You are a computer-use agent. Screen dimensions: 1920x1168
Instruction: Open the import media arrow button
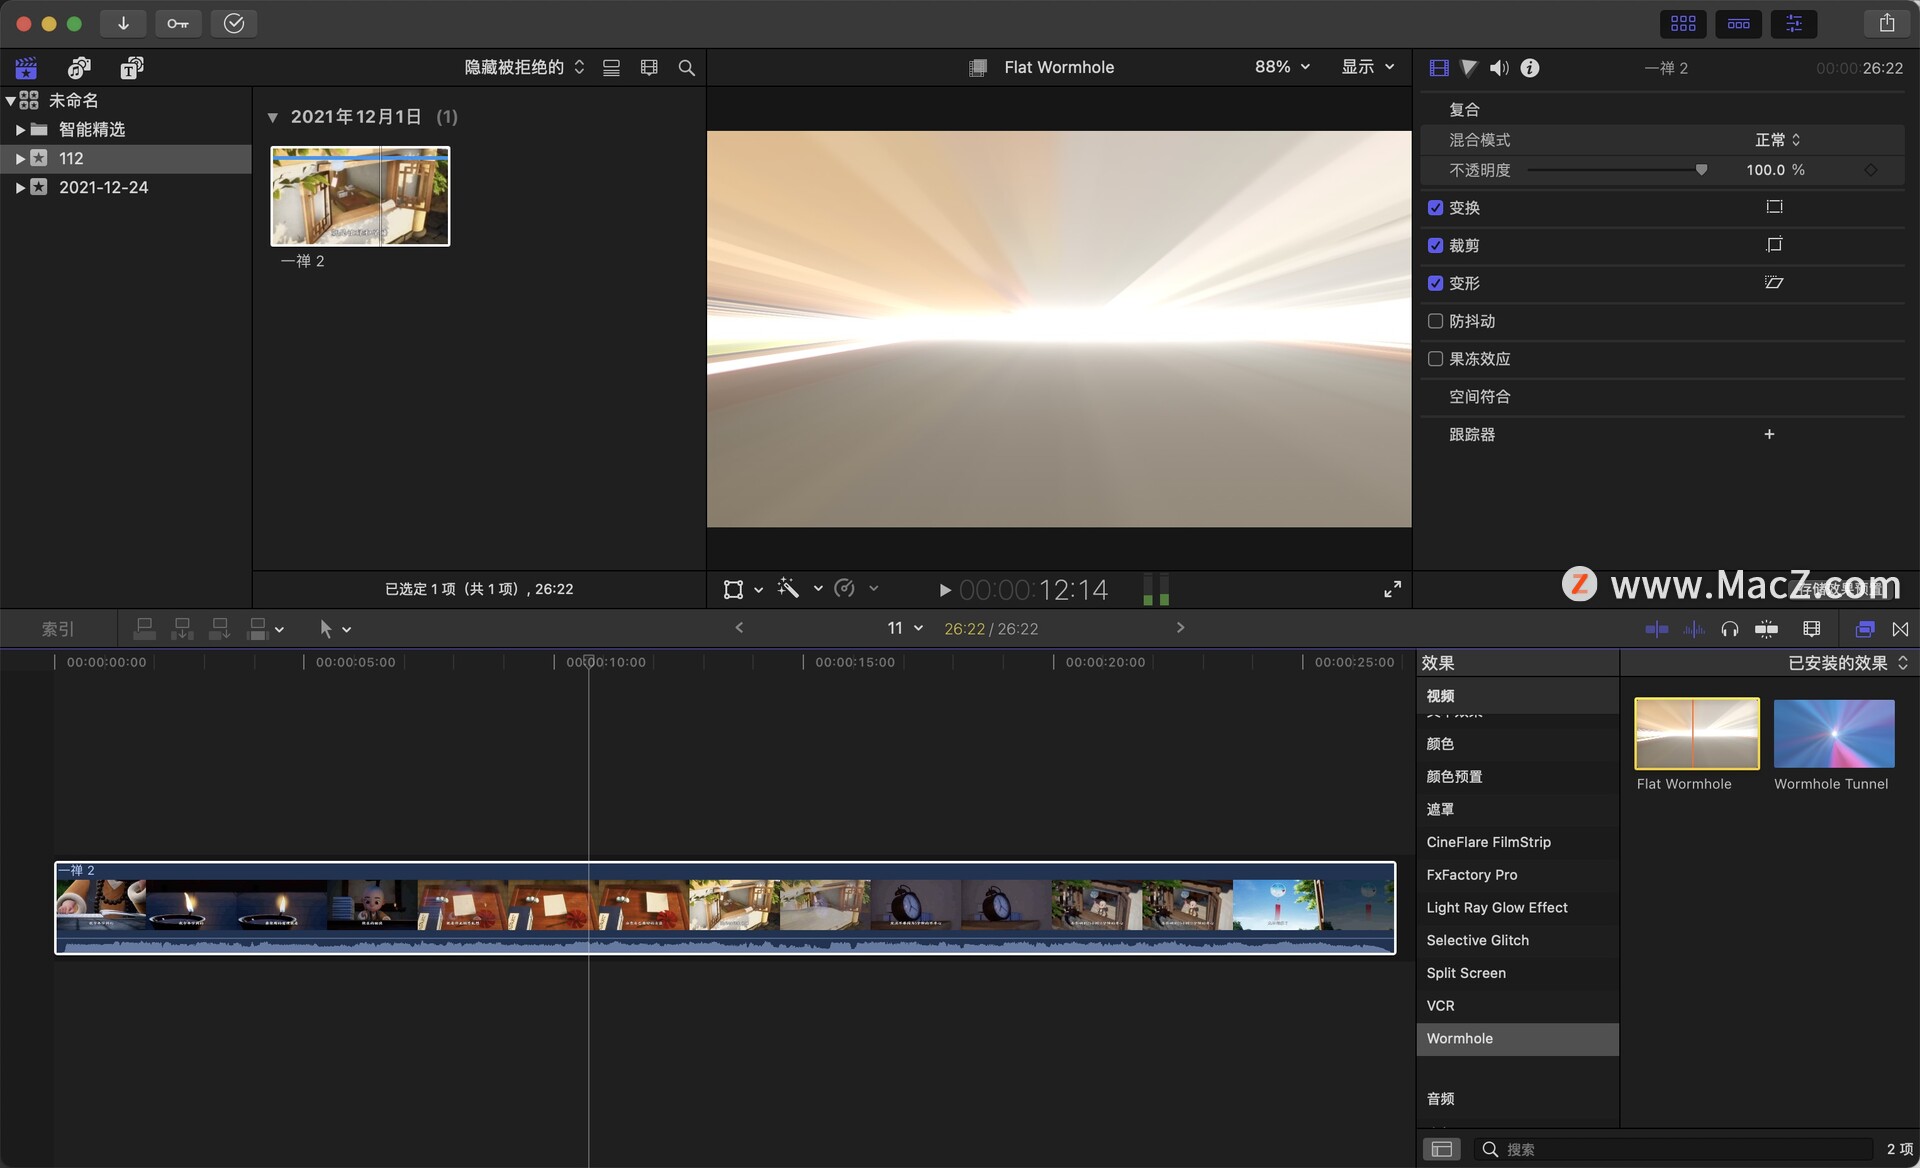[x=123, y=23]
